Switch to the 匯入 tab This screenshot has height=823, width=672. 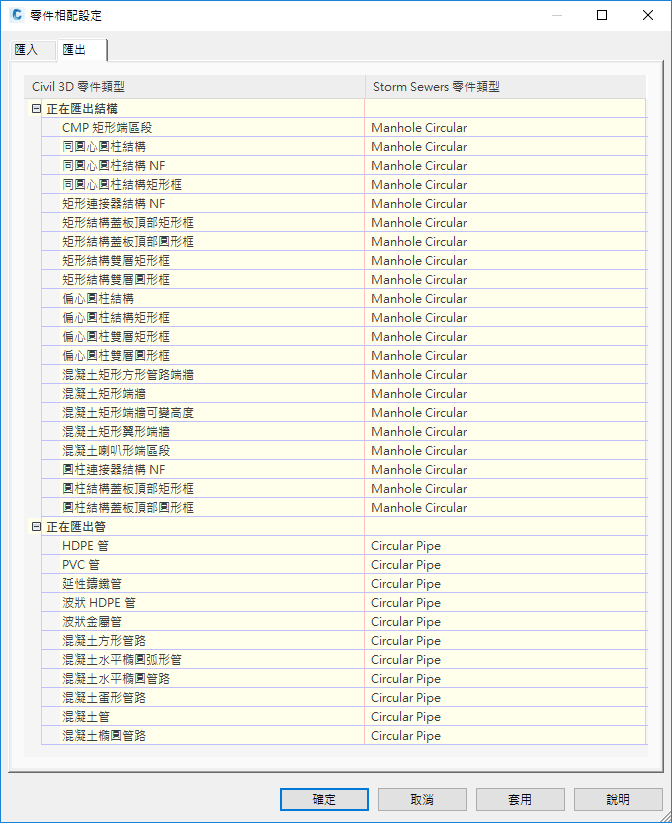click(33, 50)
